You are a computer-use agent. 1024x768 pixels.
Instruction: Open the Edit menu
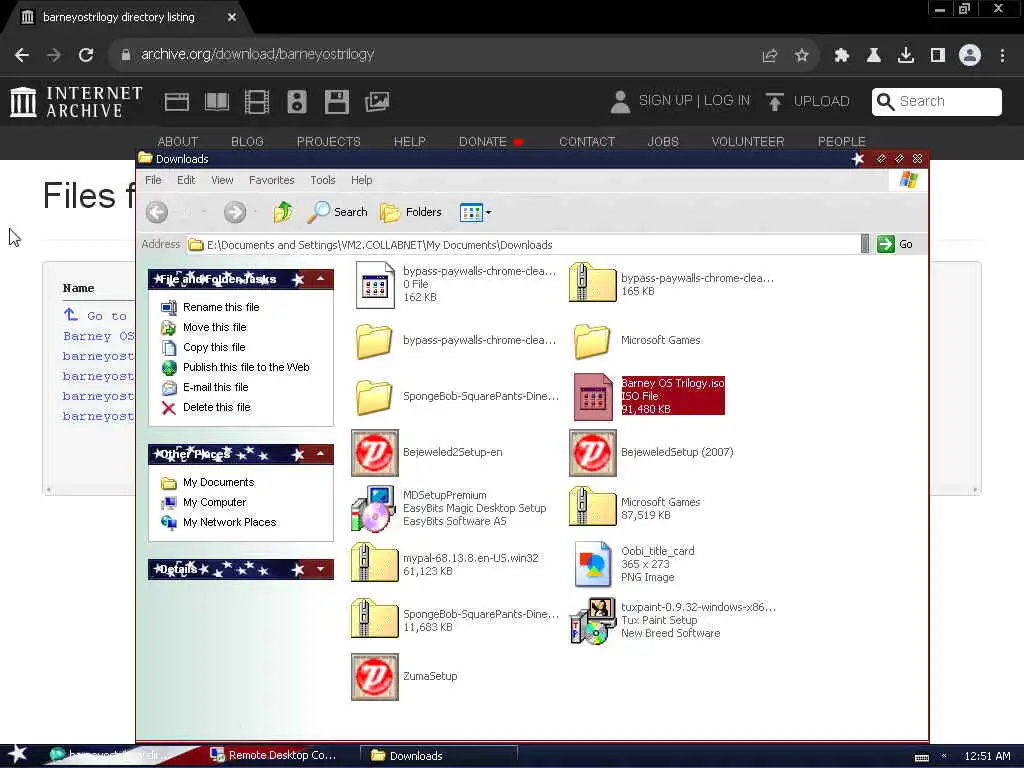pos(186,180)
